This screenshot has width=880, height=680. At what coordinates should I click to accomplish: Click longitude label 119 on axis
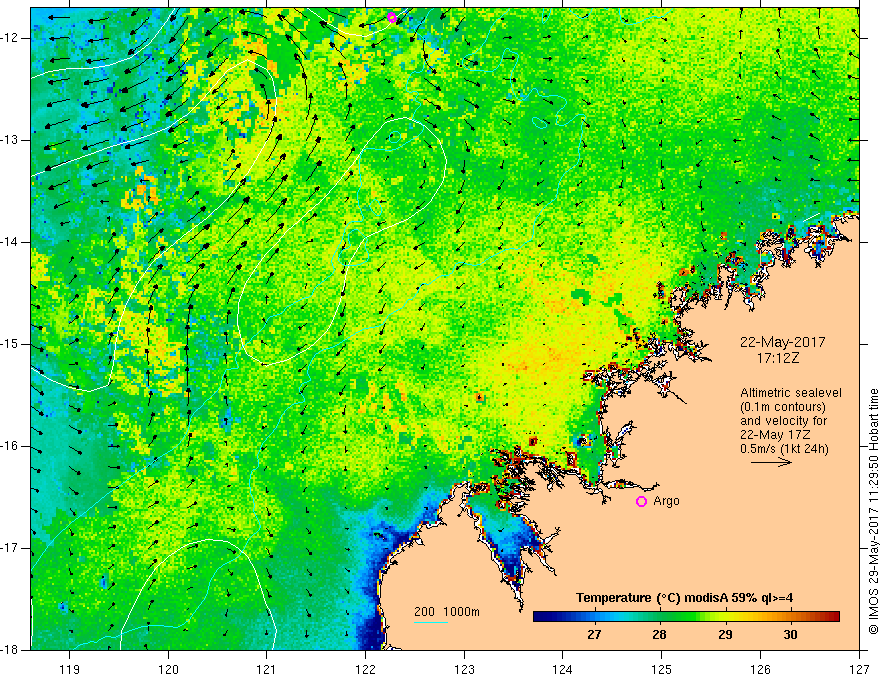(70, 669)
